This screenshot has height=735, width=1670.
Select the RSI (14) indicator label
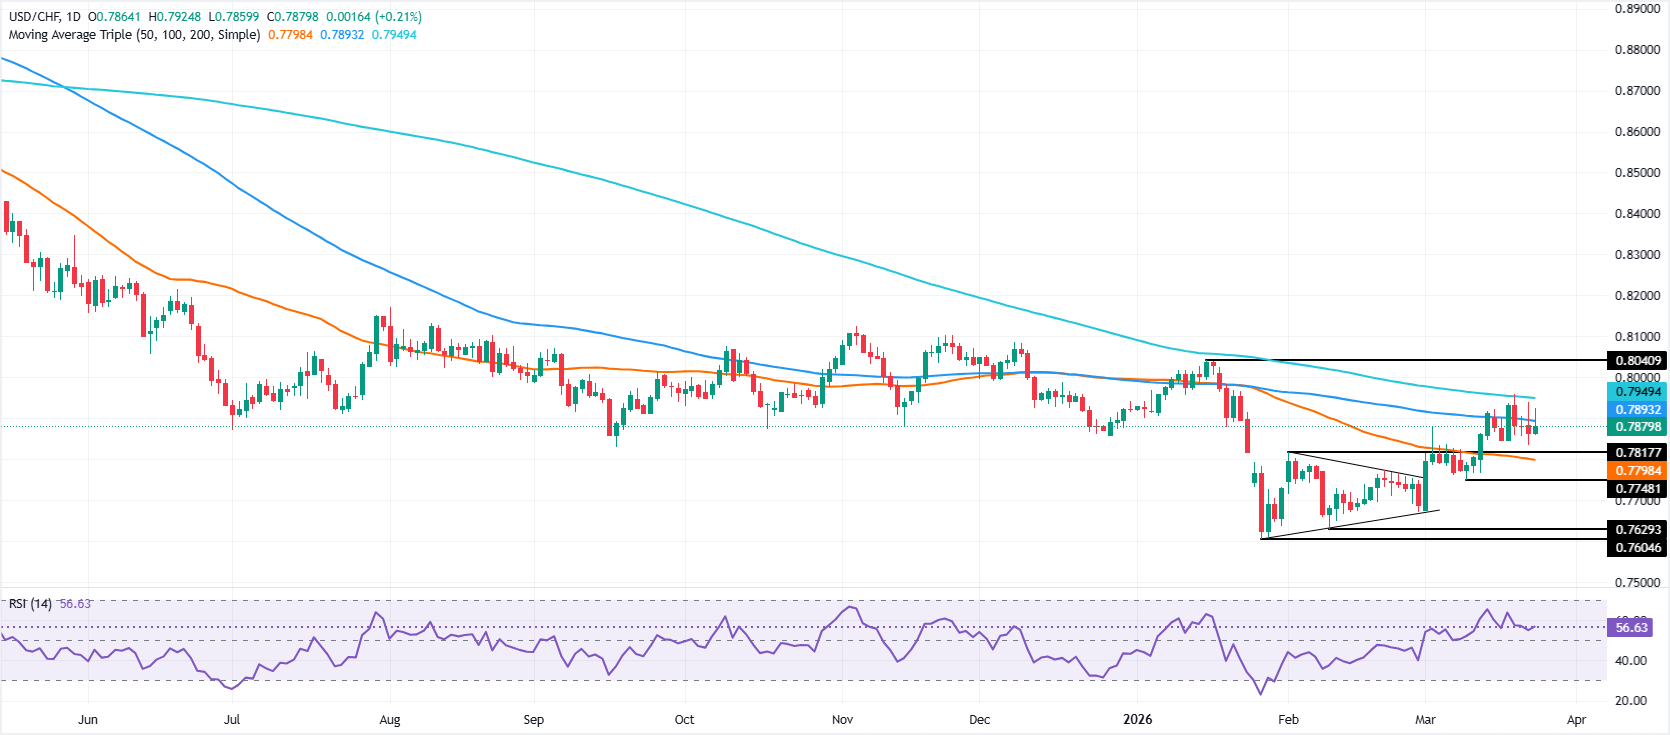30,604
